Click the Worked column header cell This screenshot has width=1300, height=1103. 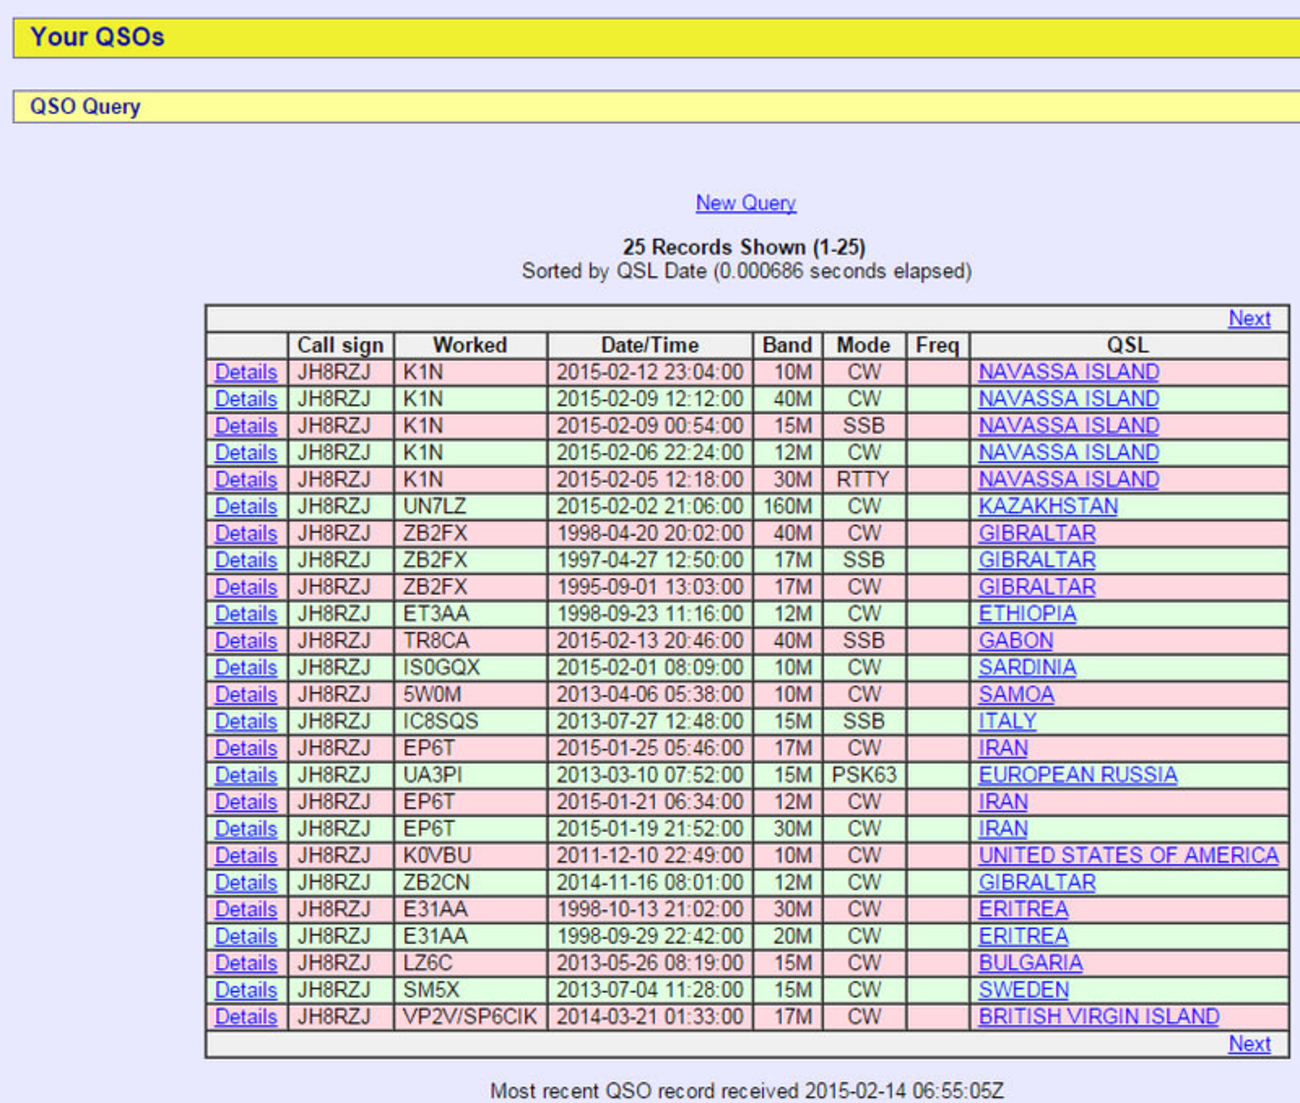coord(470,345)
